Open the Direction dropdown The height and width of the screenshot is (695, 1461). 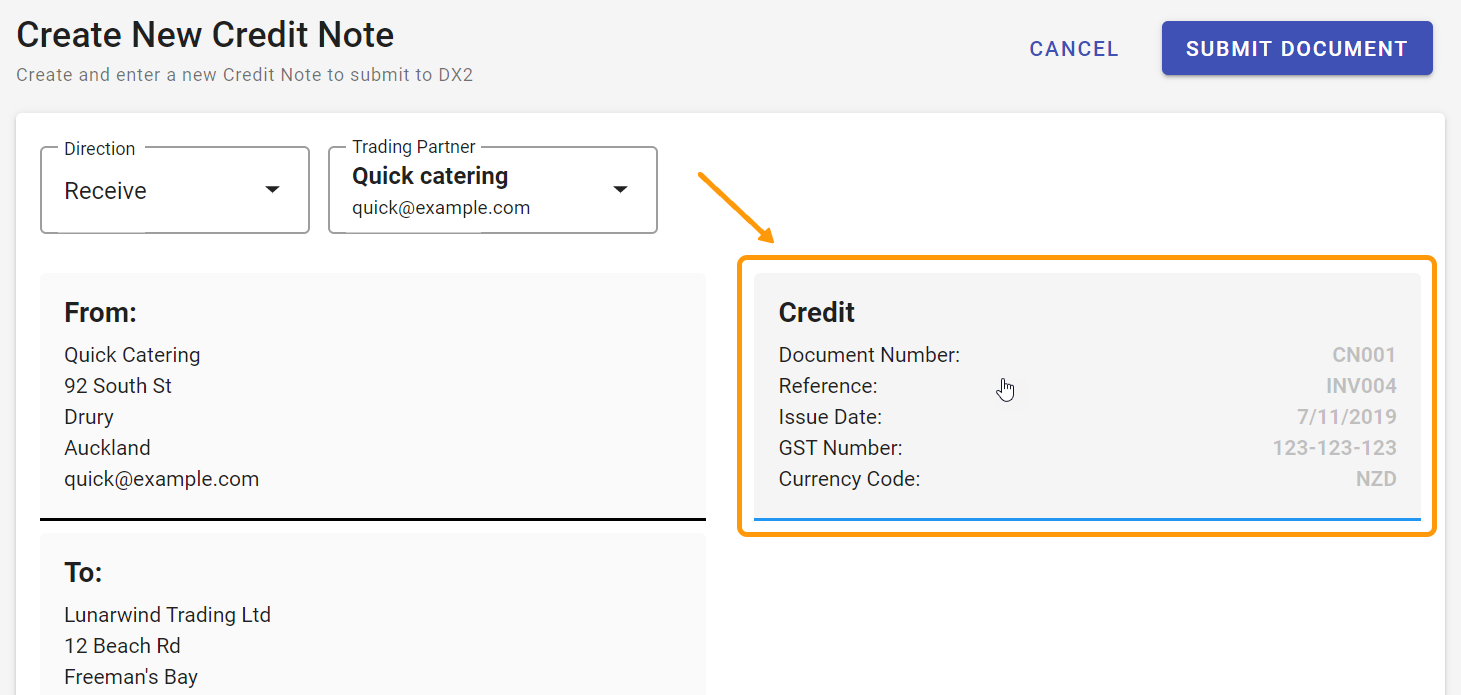click(x=174, y=190)
